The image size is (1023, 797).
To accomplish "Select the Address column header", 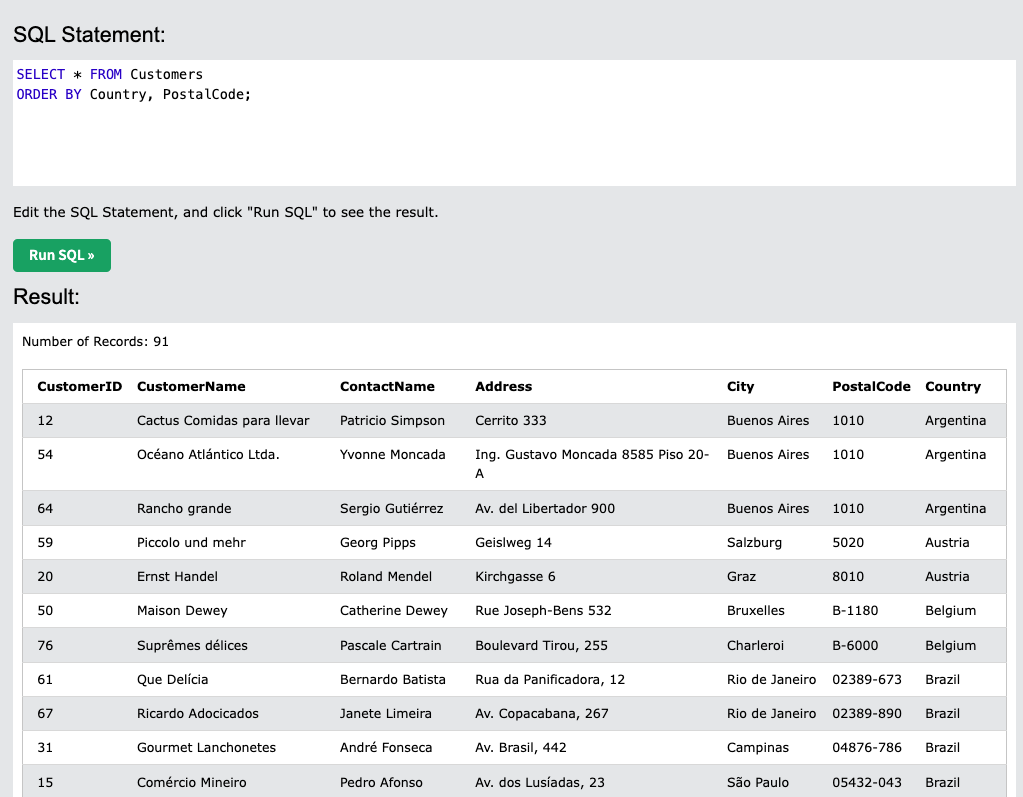I will (503, 386).
